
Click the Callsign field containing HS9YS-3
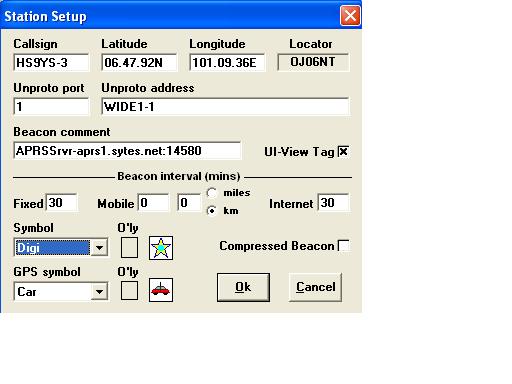(51, 62)
